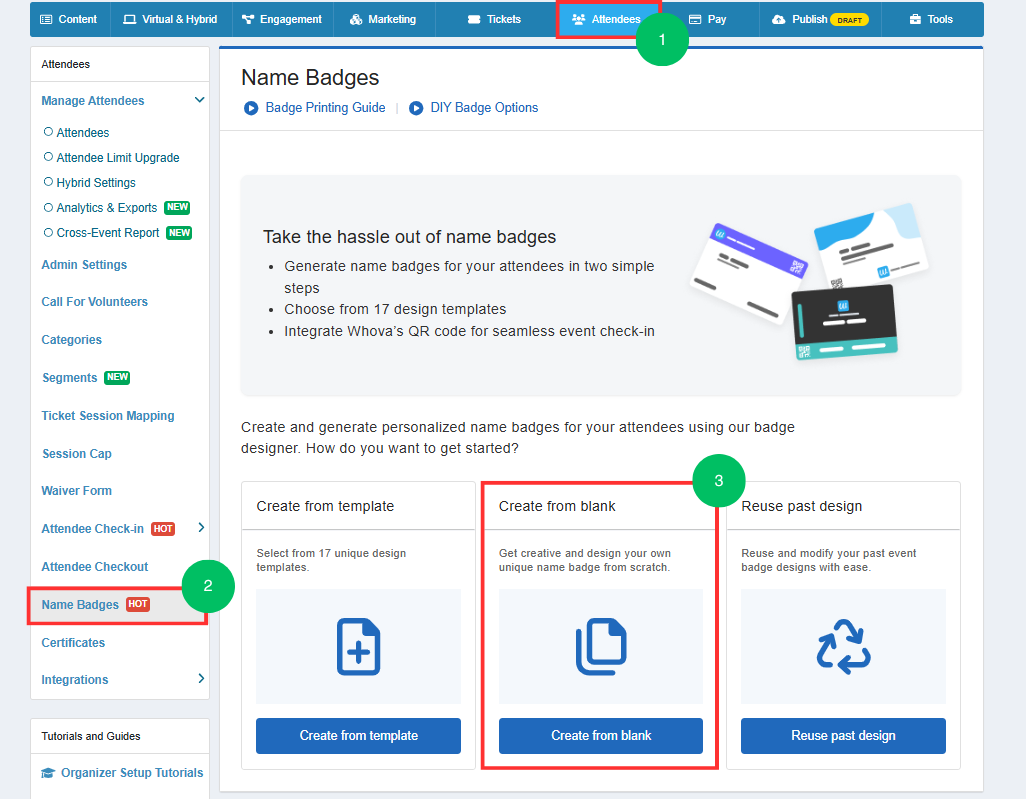
Task: Click the DIY Badge Options play icon
Action: (416, 108)
